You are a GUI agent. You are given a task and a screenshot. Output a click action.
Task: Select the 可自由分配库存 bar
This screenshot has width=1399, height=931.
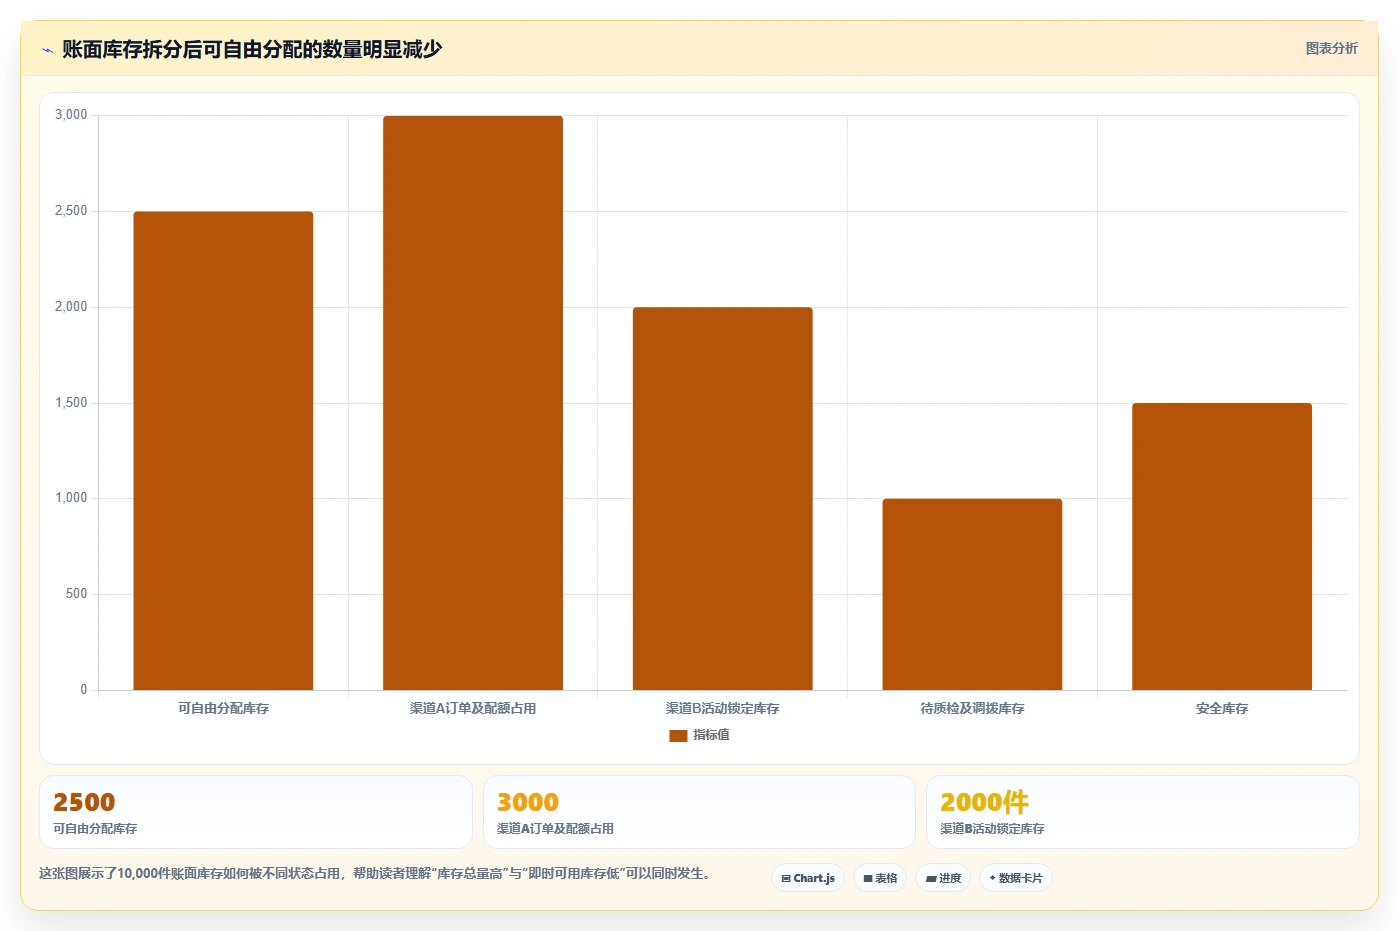(x=223, y=451)
